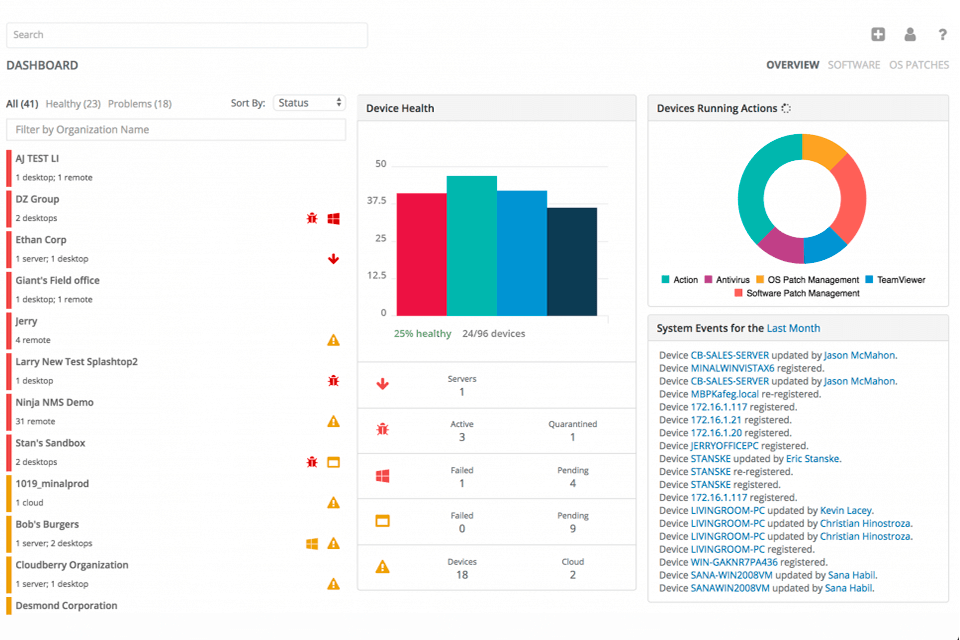The image size is (960, 640).
Task: Click the refresh icon on Devices Running Actions panel
Action: pos(786,107)
